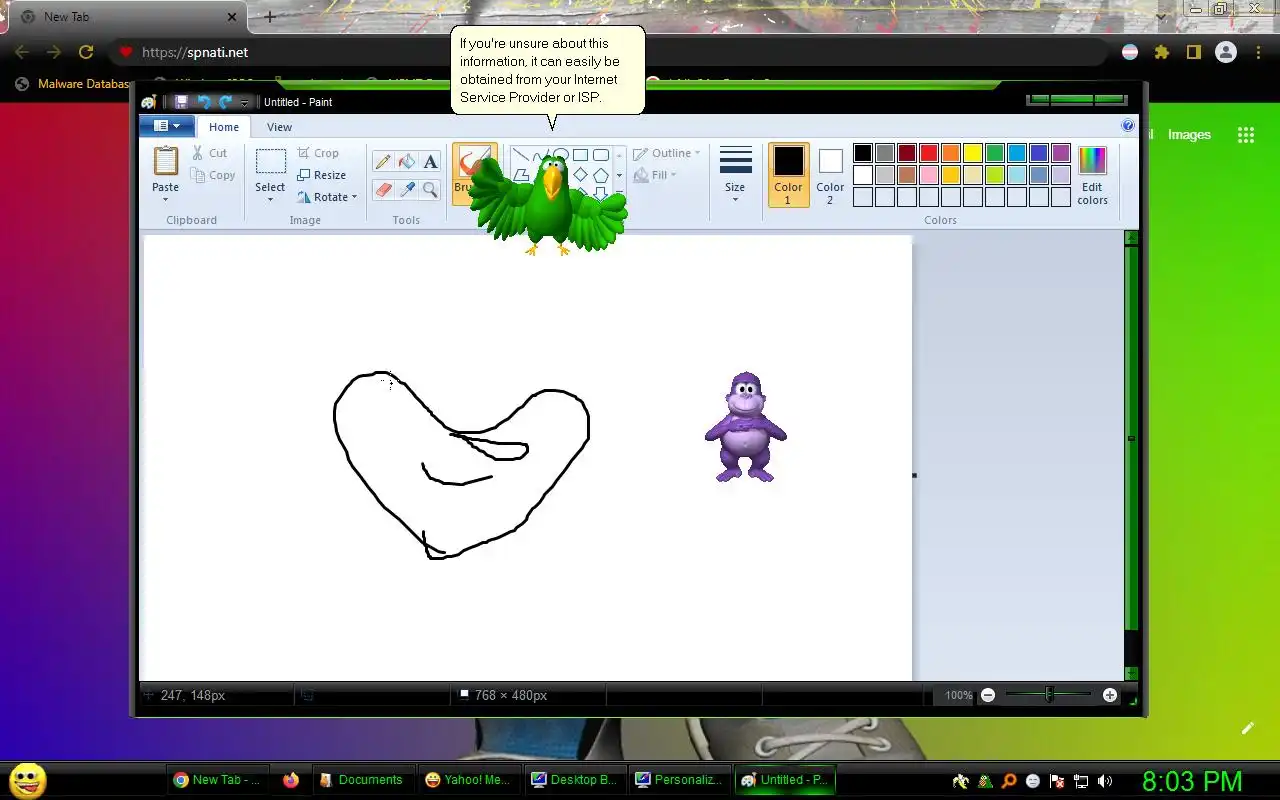This screenshot has height=800, width=1280.
Task: Activate the Color picker eyedropper tool
Action: pos(406,189)
